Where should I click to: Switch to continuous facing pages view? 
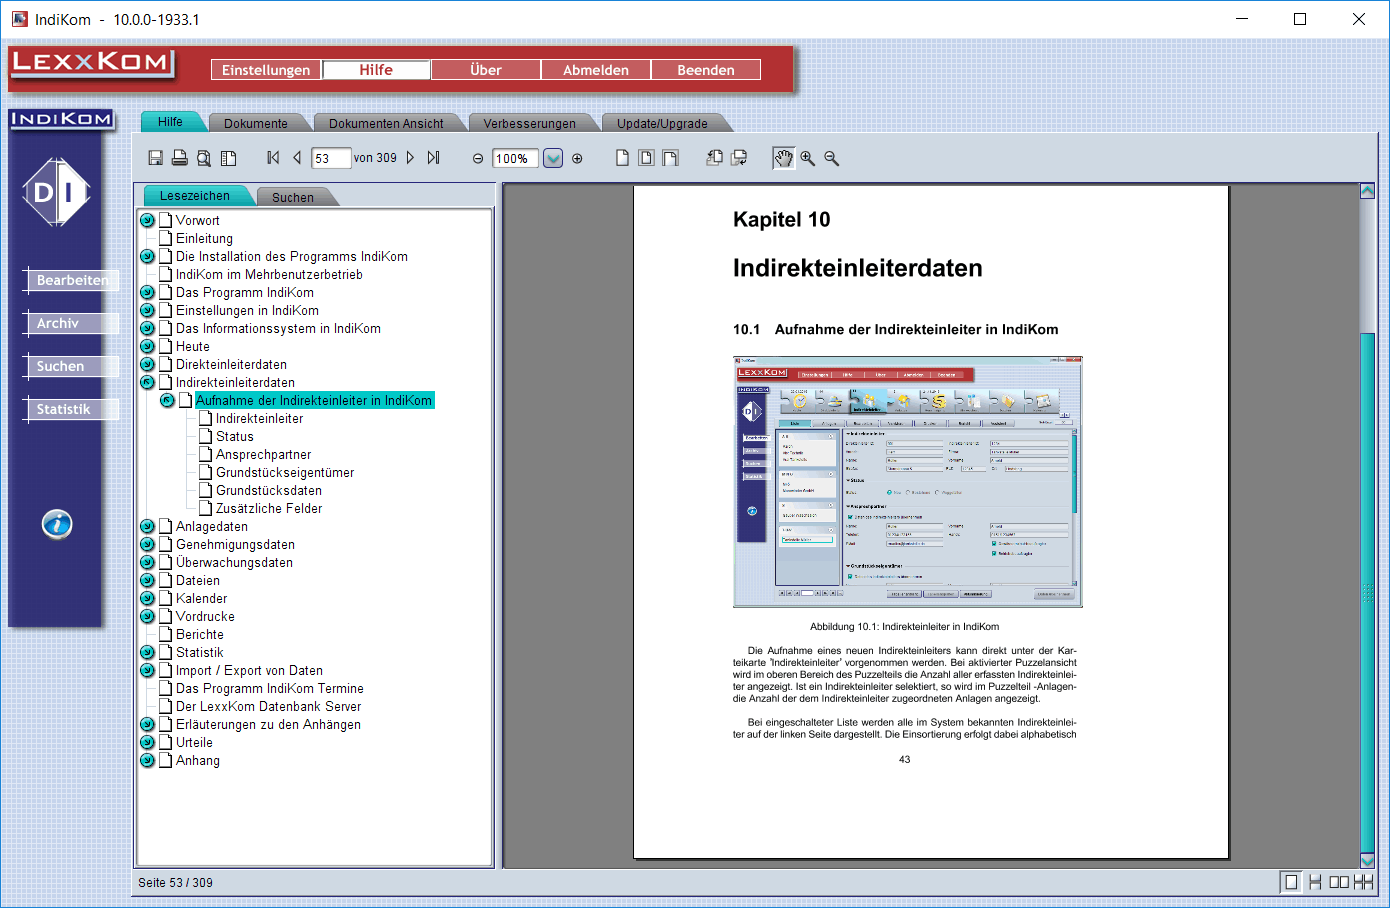click(x=1363, y=882)
